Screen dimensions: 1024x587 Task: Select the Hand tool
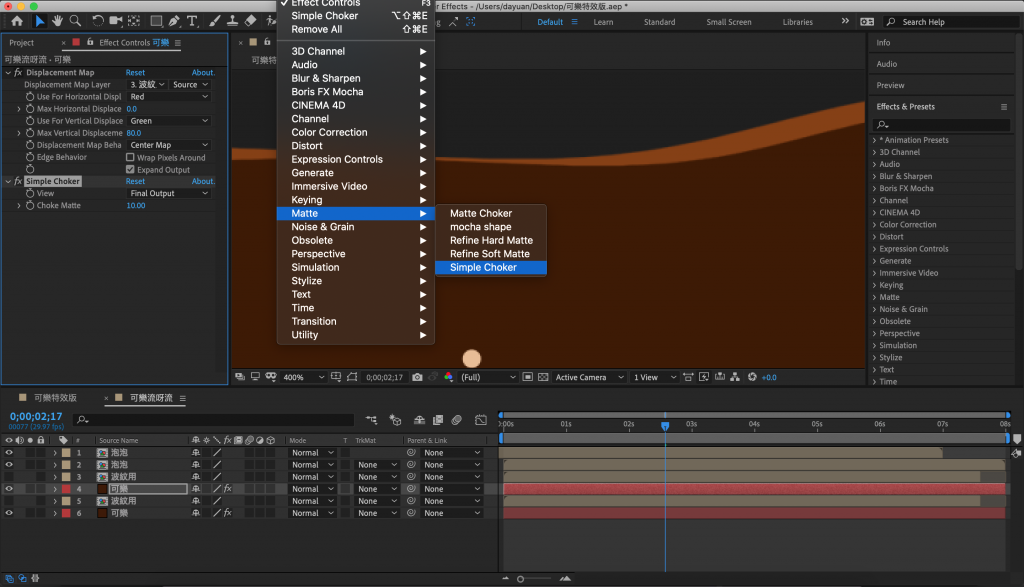tap(57, 21)
